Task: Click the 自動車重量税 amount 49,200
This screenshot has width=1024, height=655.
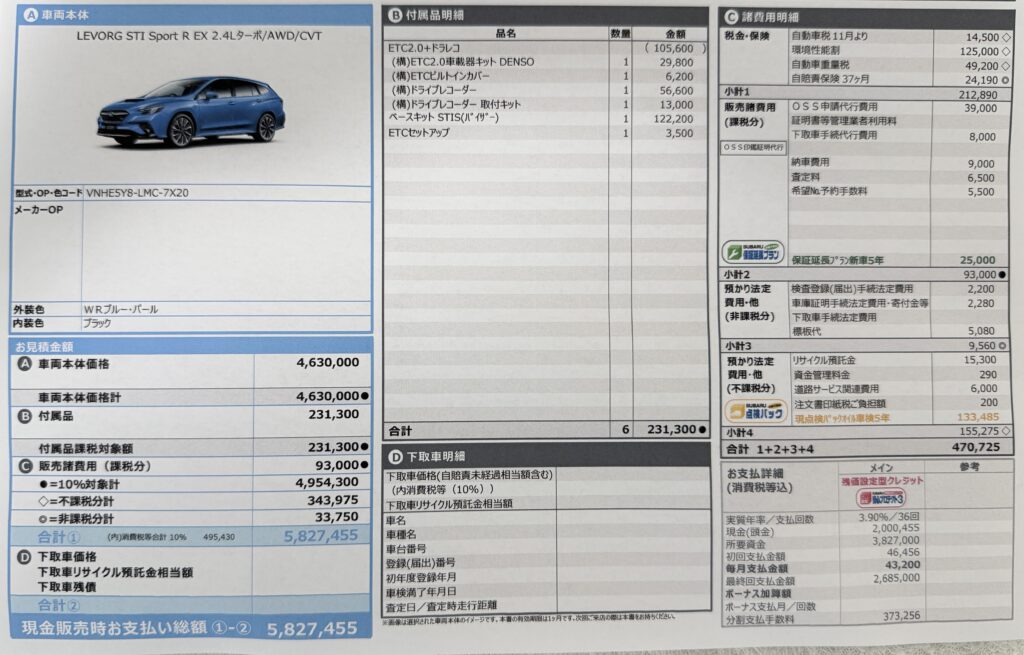Action: pos(982,65)
